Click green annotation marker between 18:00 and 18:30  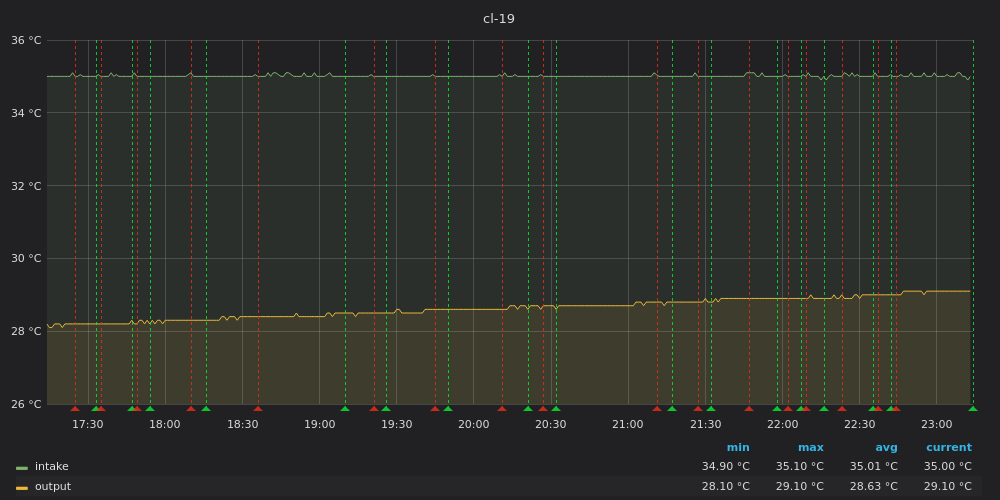point(206,408)
